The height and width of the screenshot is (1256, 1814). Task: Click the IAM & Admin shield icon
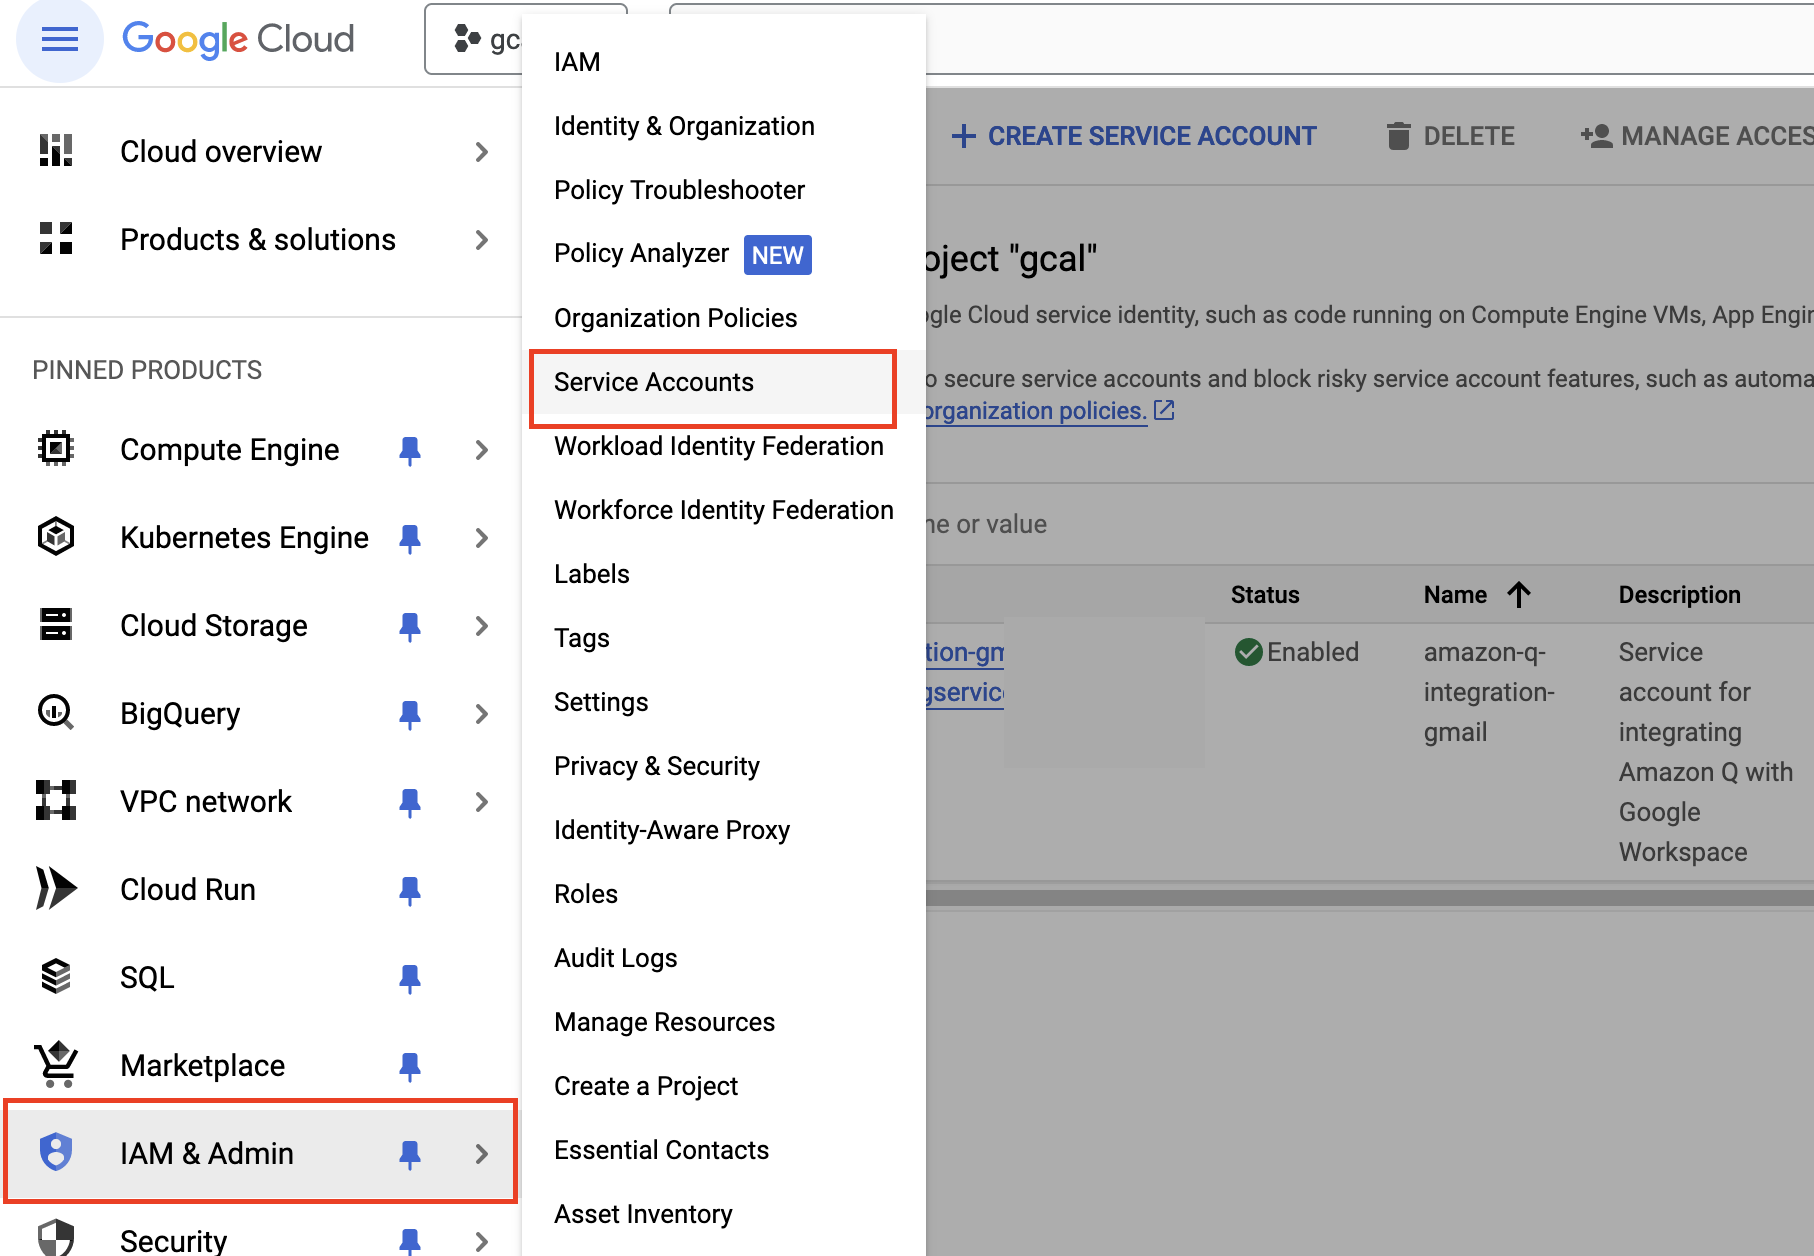(x=56, y=1152)
